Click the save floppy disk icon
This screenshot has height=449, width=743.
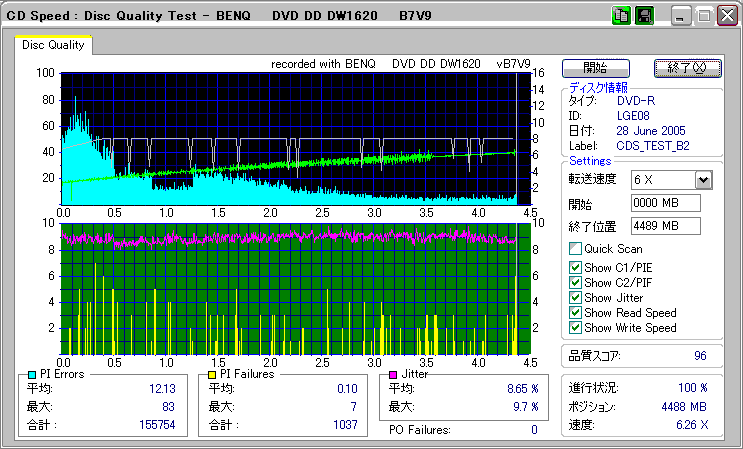[644, 16]
